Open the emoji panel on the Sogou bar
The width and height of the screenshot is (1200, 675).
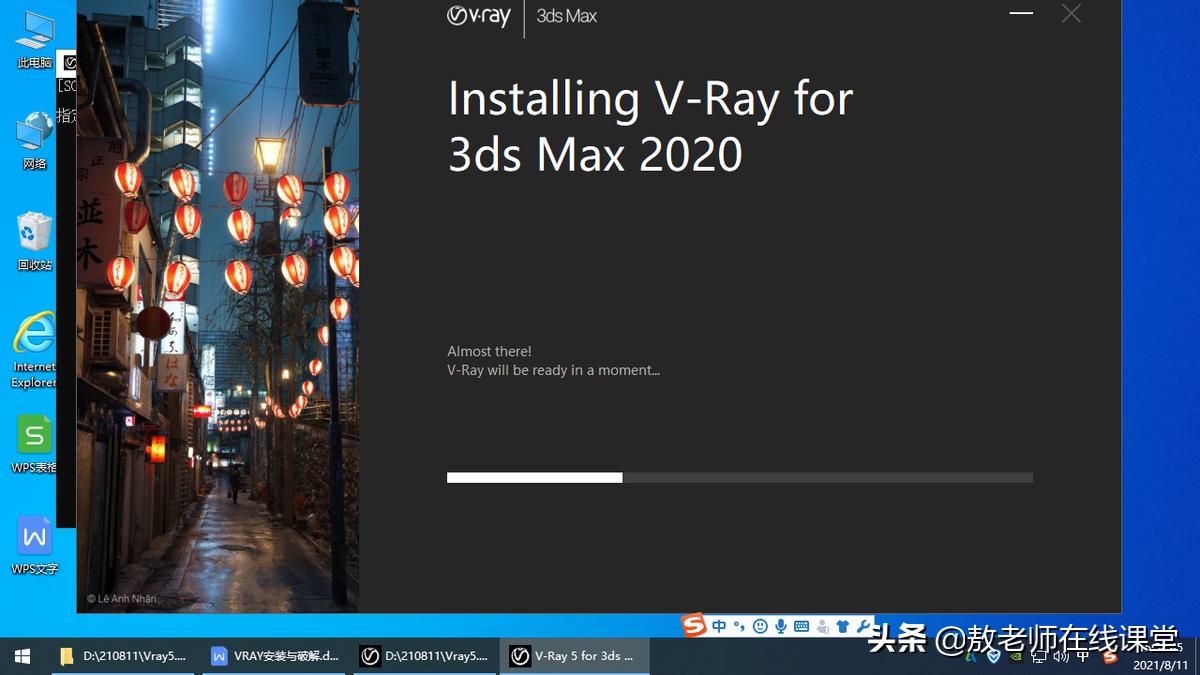tap(762, 626)
